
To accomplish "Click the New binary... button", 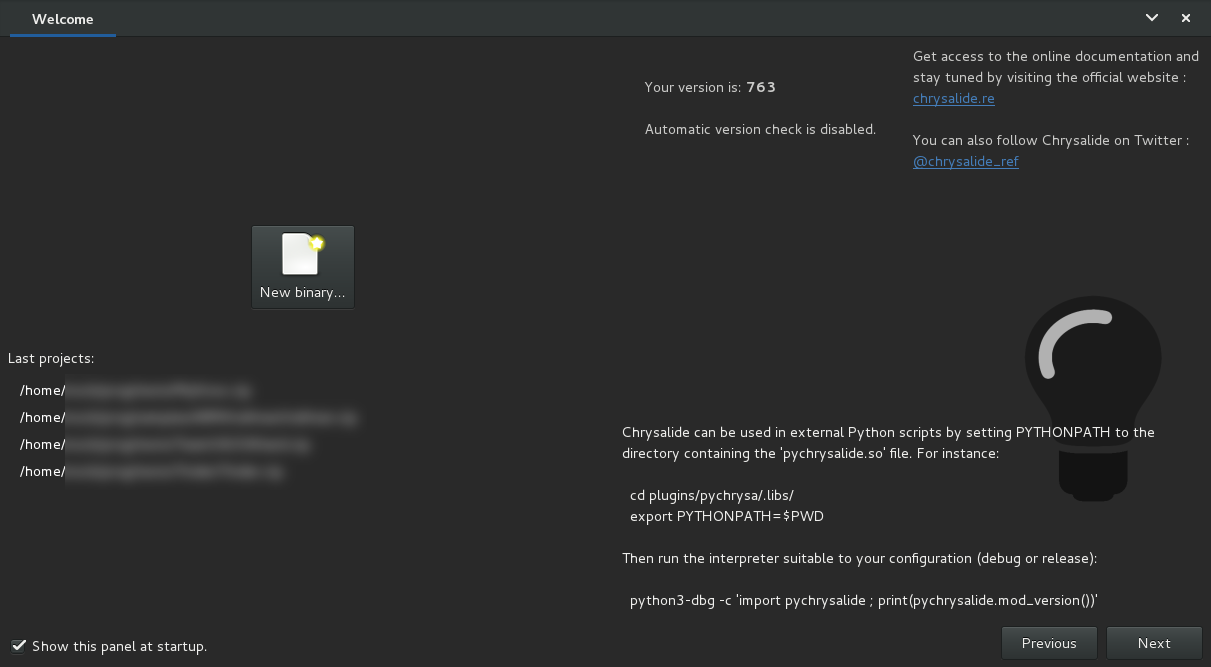I will click(x=303, y=267).
